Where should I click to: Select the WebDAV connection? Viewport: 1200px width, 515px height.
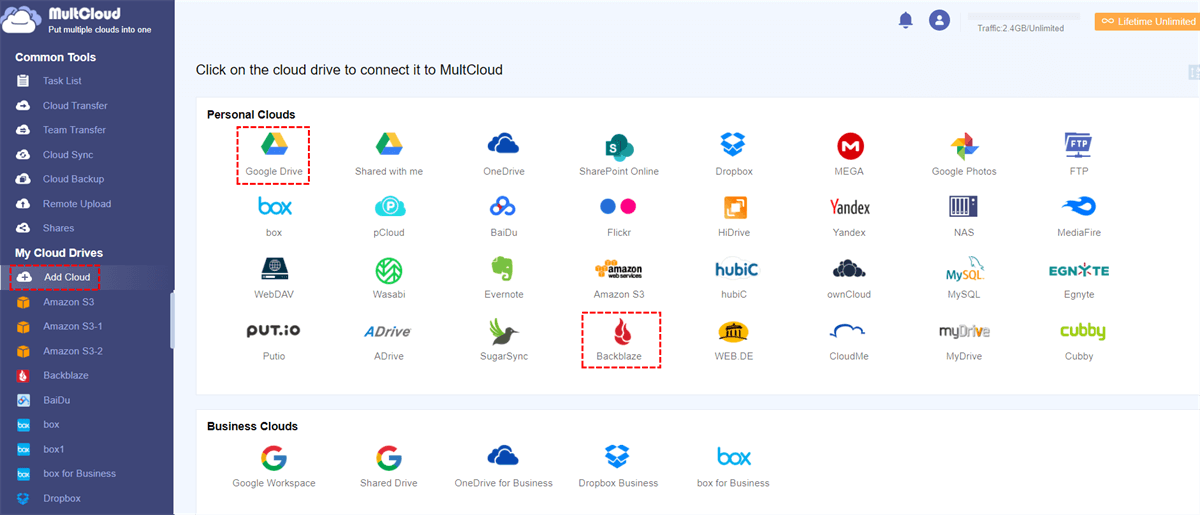tap(273, 278)
